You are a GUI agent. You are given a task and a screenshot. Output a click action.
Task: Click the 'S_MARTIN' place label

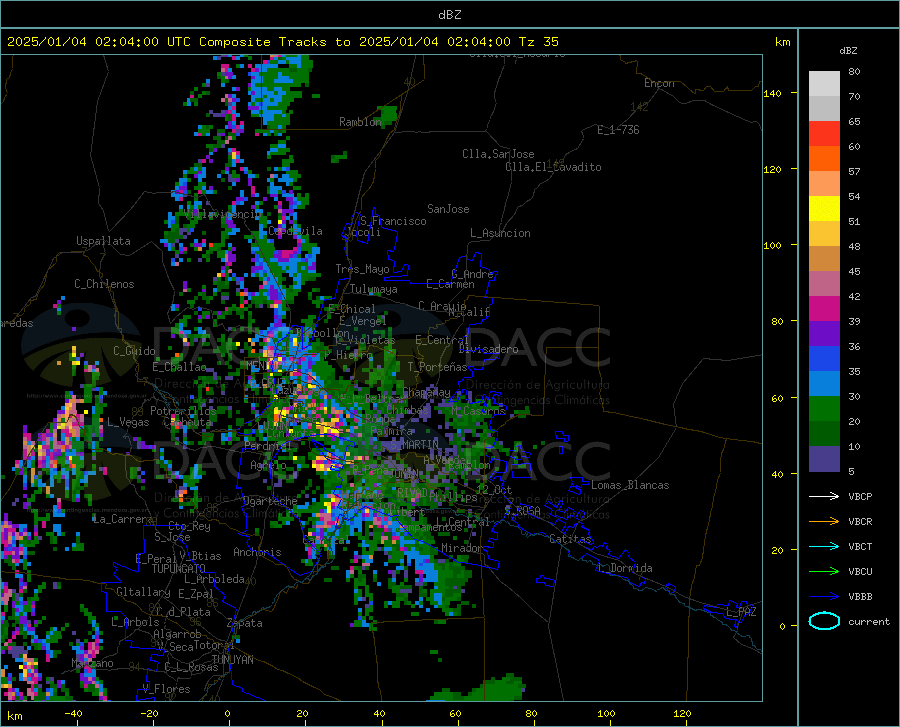click(414, 445)
